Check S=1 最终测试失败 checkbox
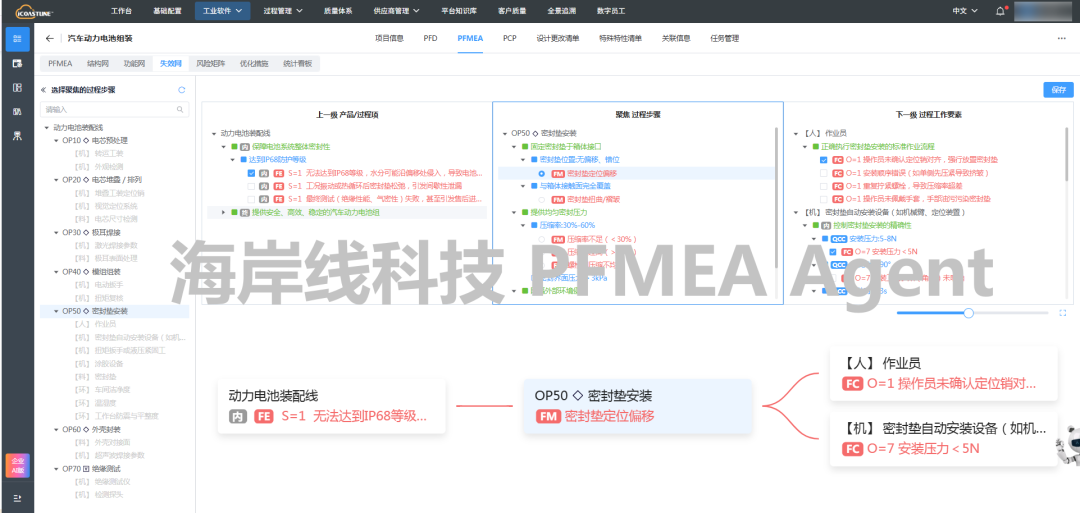Viewport: 1080px width, 513px height. point(251,200)
